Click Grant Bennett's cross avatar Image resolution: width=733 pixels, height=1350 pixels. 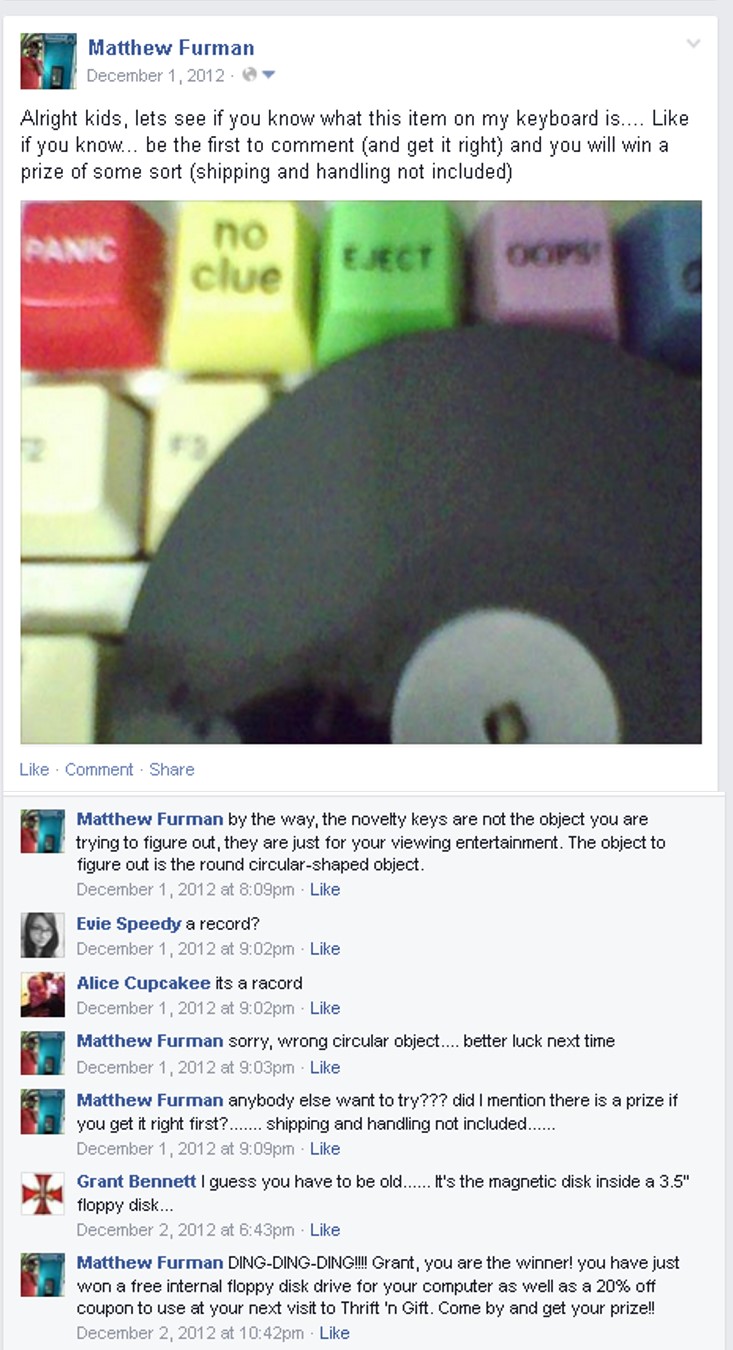(43, 1193)
